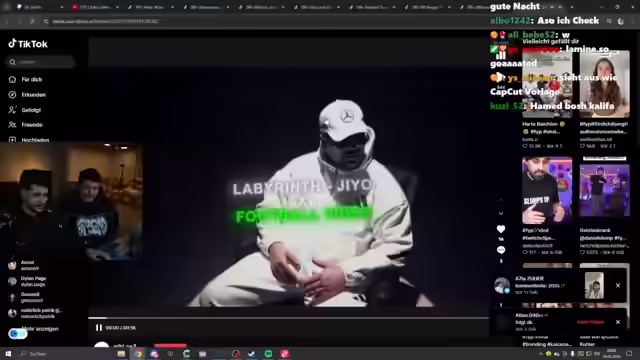Go to previous video with up chevron
Viewport: 640px width, 360px height.
coord(501,200)
